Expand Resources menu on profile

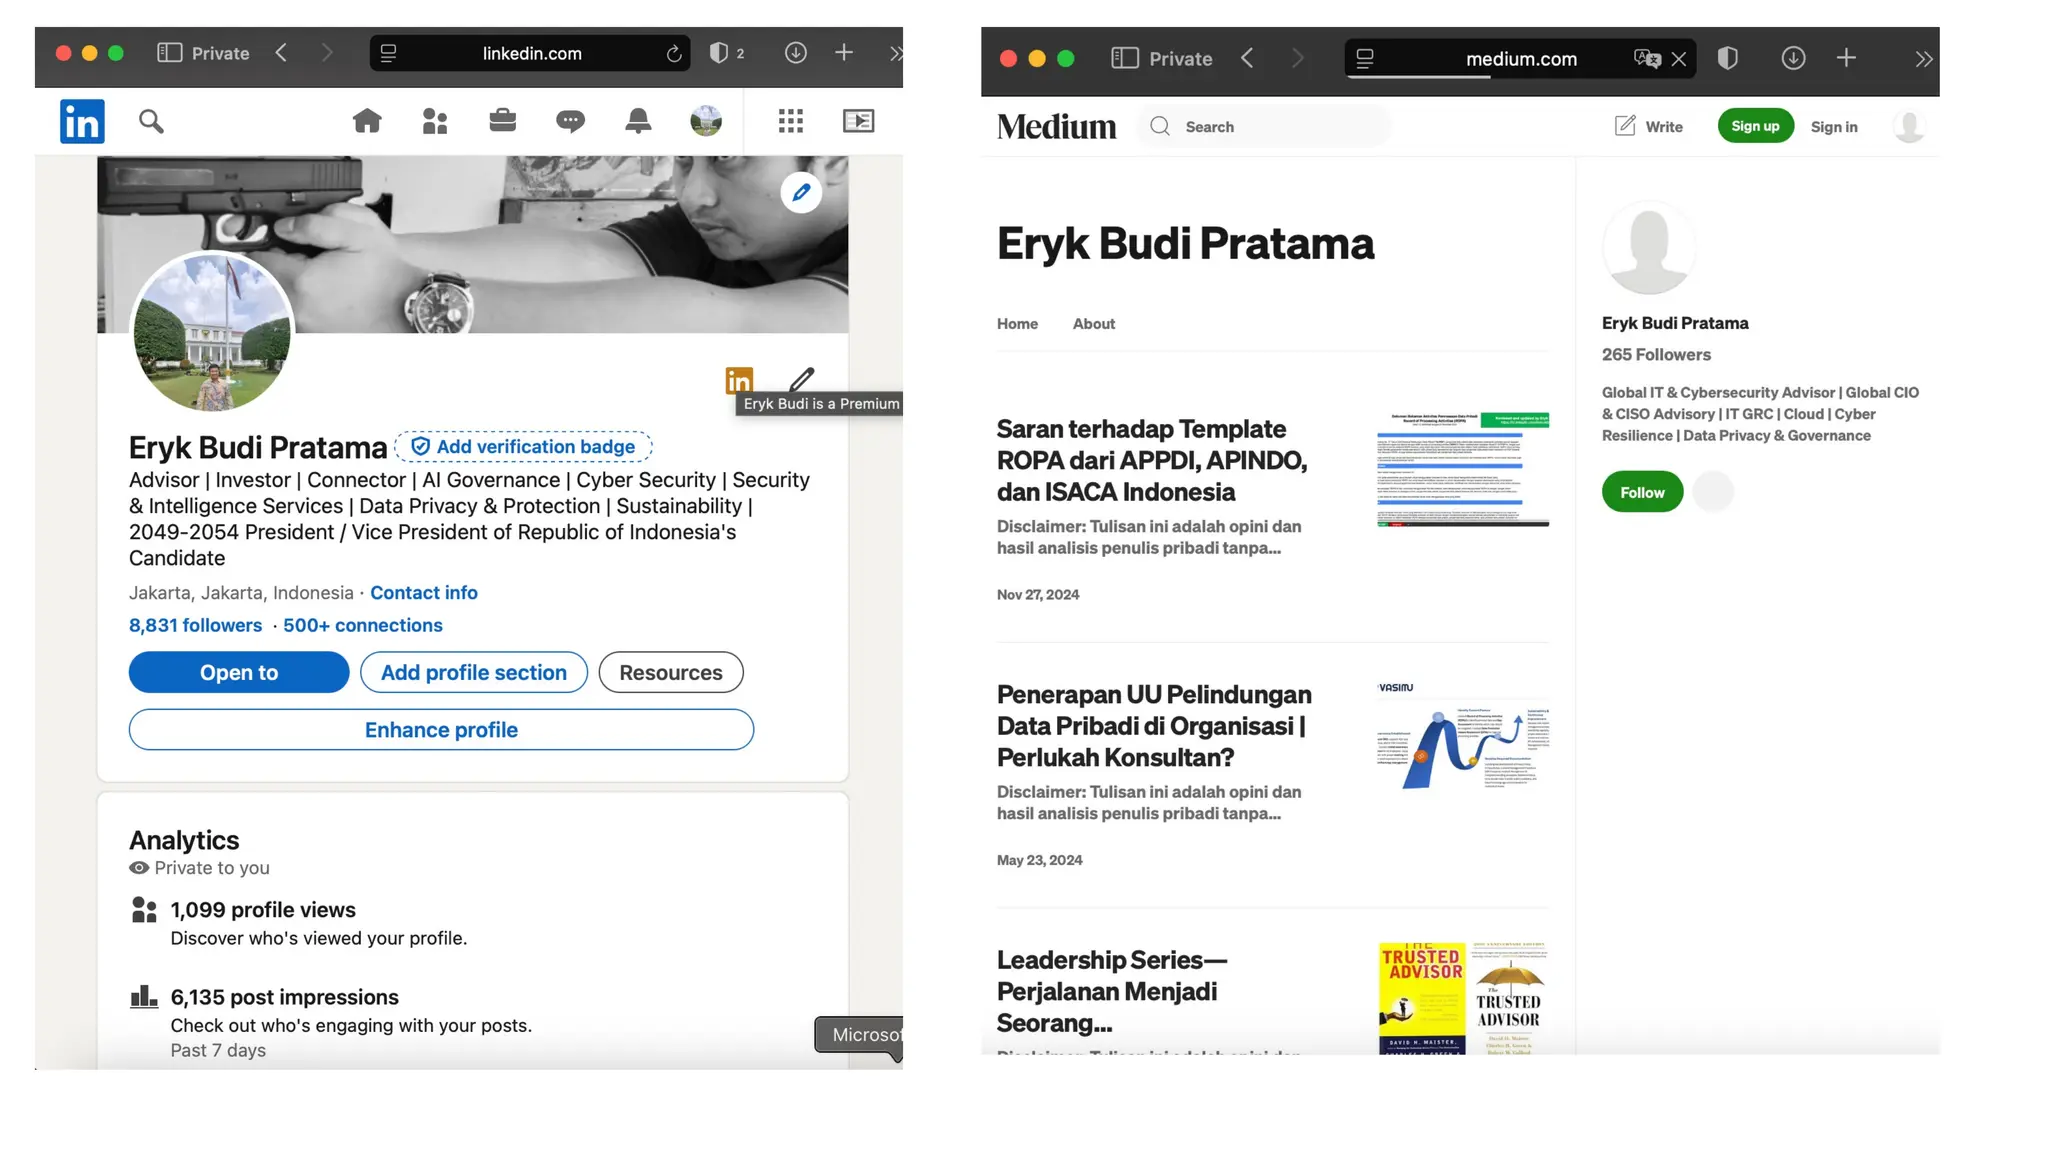tap(670, 672)
